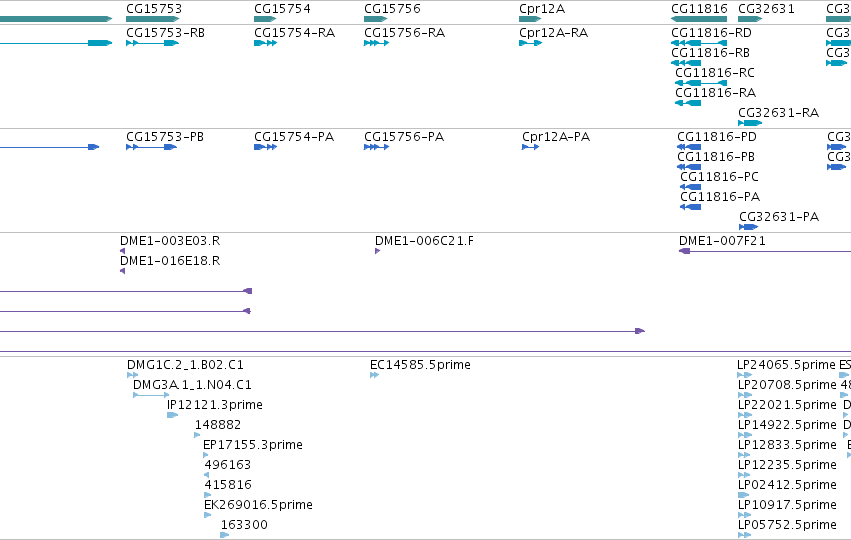Viewport: 851px width, 540px height.
Task: Select EST LP02412.5prime
Action: 787,485
